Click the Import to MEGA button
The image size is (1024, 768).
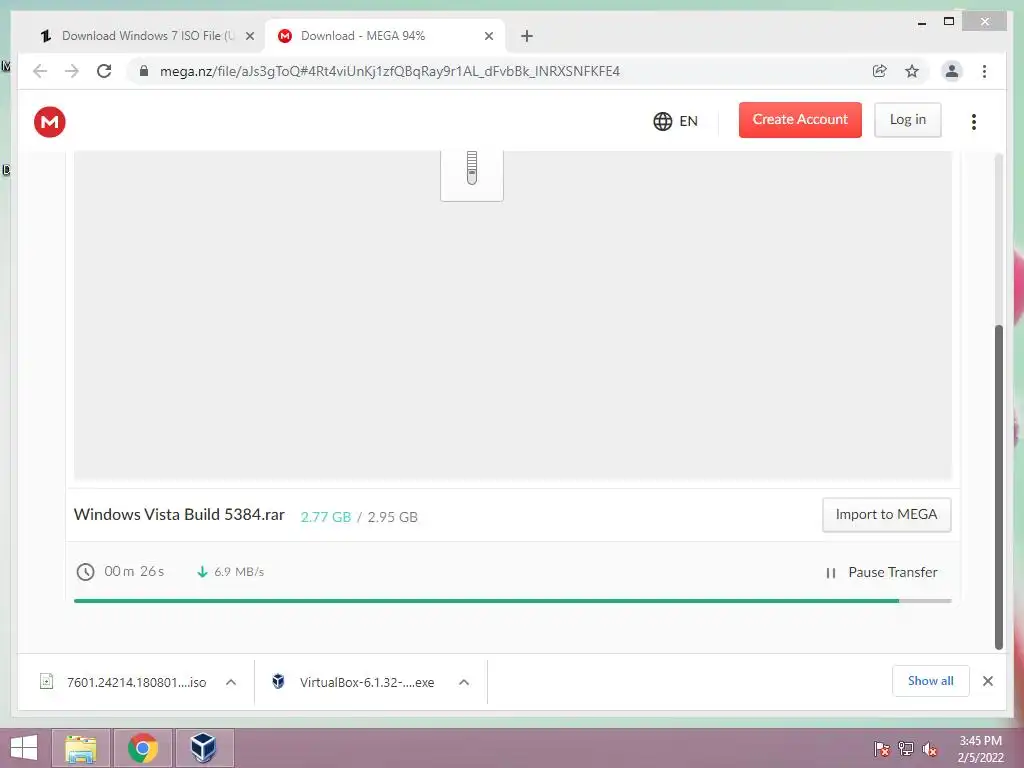coord(886,515)
